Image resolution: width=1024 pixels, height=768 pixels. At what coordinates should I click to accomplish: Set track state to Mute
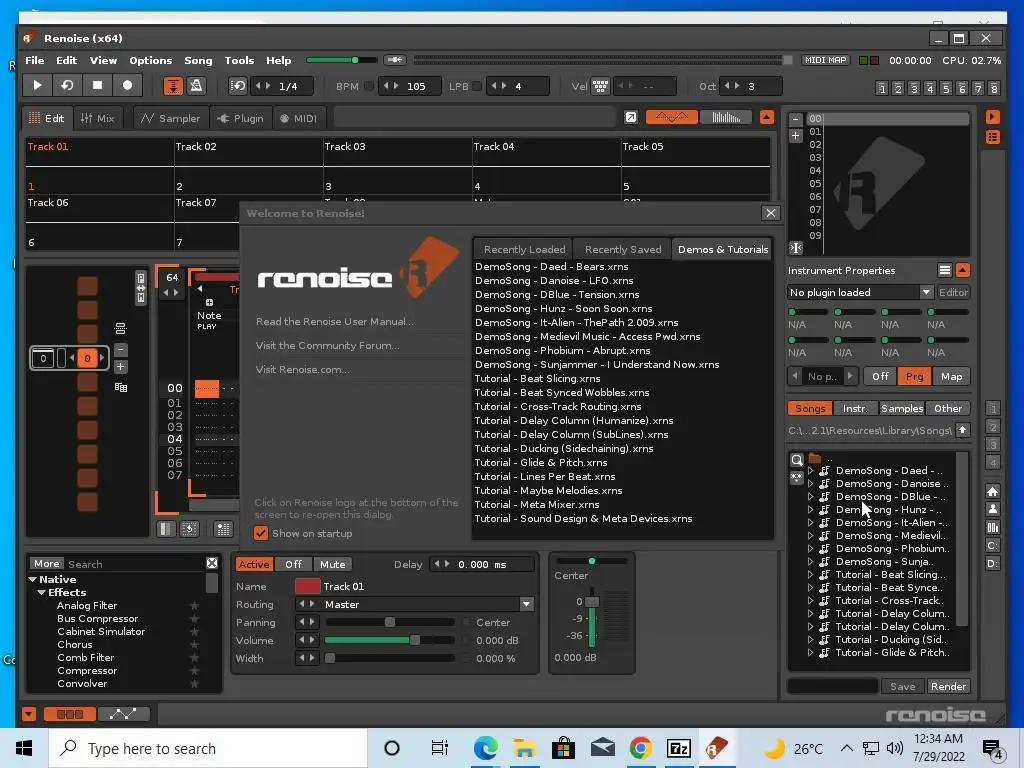click(332, 564)
